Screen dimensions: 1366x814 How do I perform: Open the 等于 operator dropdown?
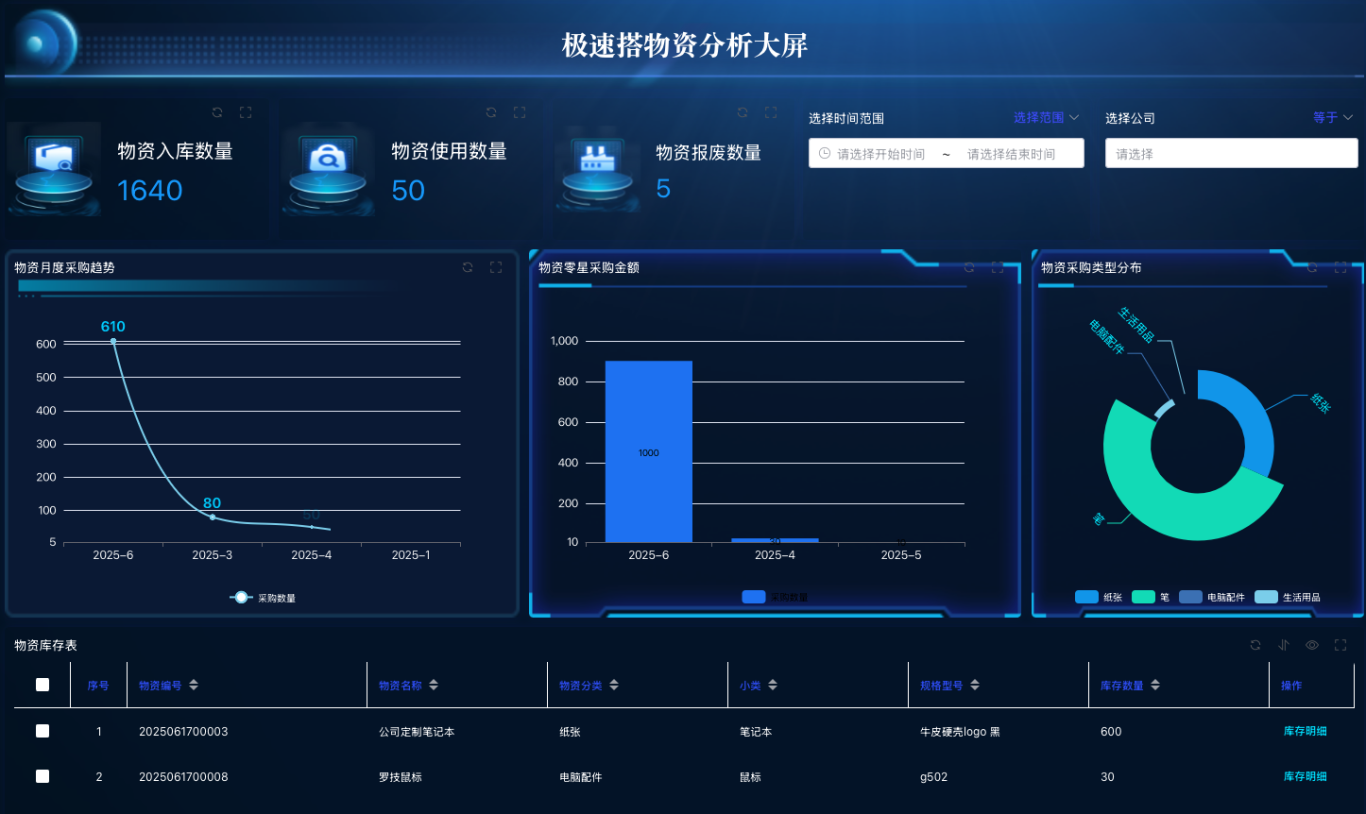pos(1333,118)
